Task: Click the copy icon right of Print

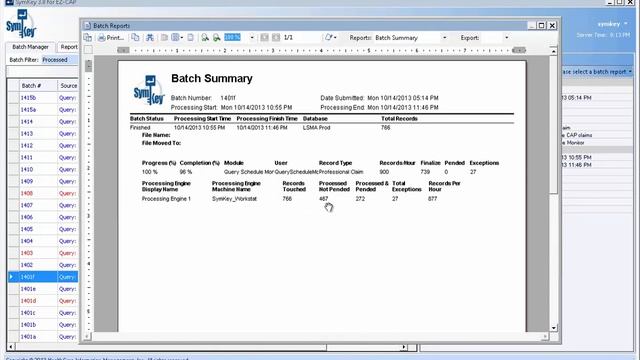Action: point(135,38)
